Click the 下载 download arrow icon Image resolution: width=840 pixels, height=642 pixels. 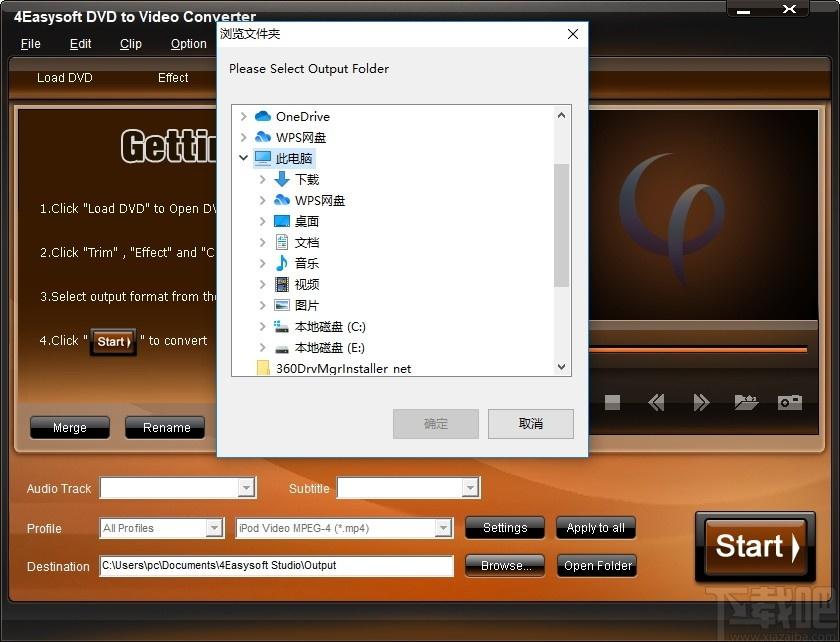tap(282, 179)
